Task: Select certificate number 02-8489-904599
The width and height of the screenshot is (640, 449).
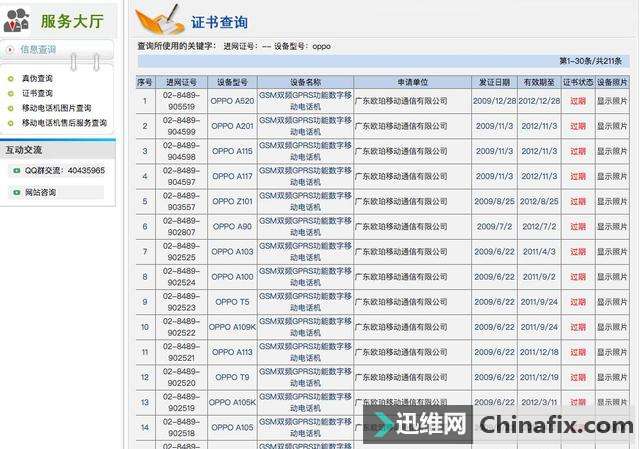Action: tap(181, 126)
